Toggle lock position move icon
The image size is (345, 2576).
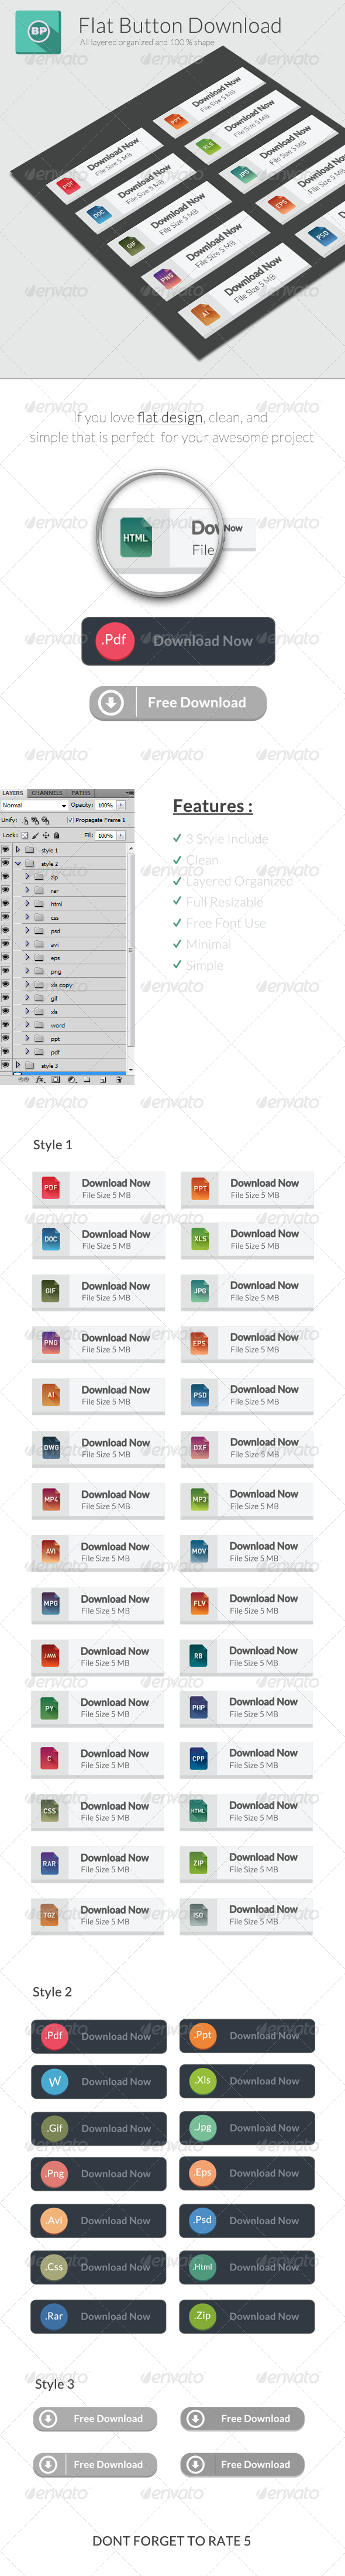(46, 836)
